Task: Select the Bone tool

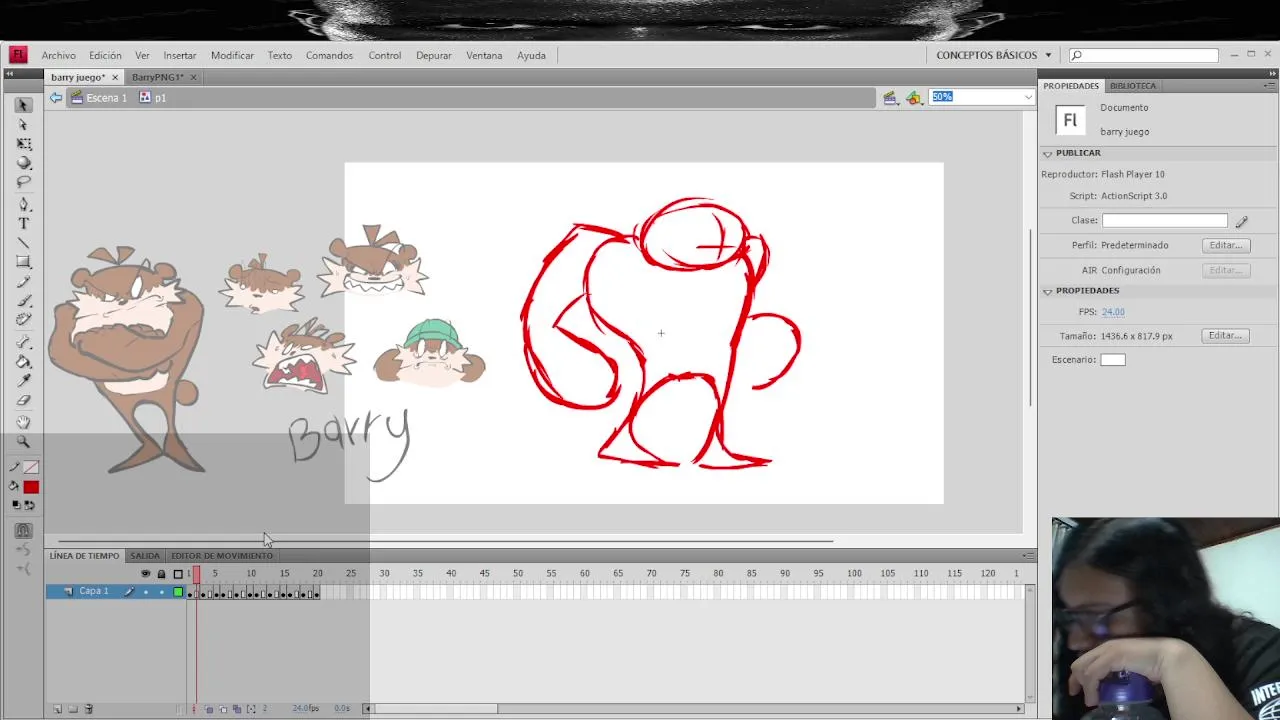Action: [23, 343]
